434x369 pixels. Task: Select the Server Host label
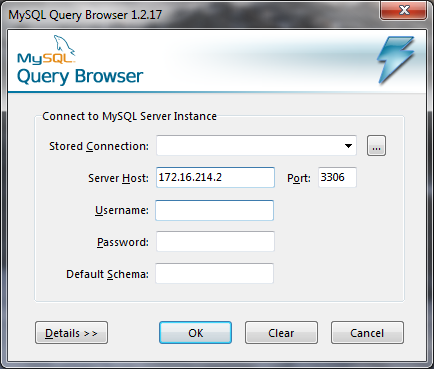pos(118,178)
